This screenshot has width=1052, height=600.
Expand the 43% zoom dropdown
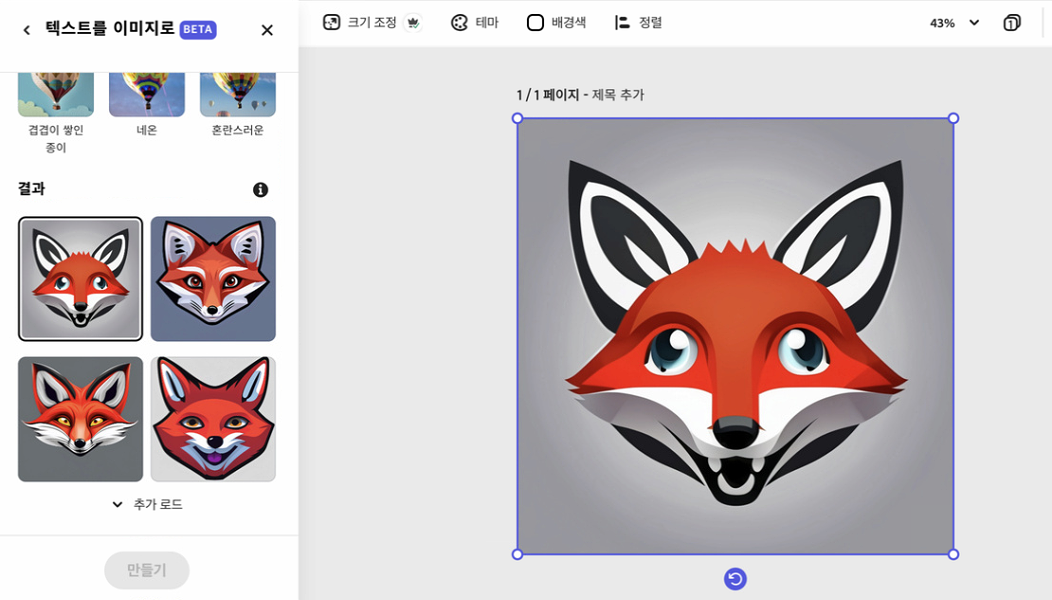[x=974, y=22]
